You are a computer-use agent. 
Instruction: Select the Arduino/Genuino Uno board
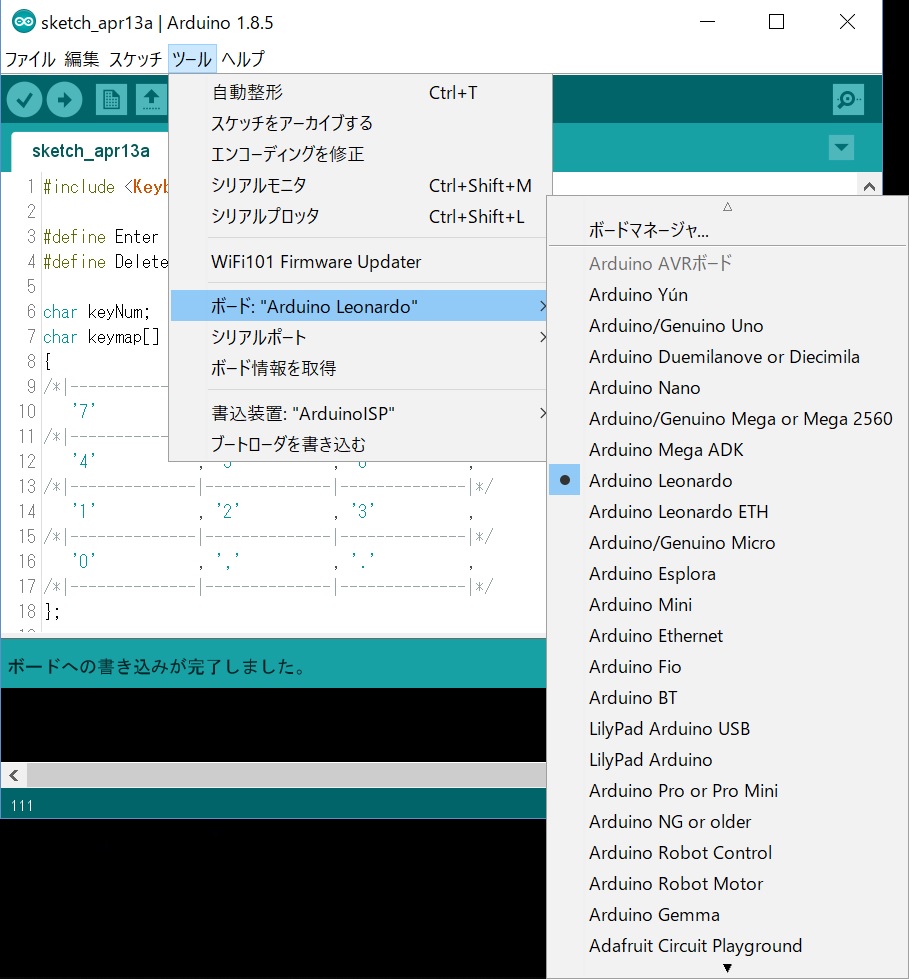point(727,325)
